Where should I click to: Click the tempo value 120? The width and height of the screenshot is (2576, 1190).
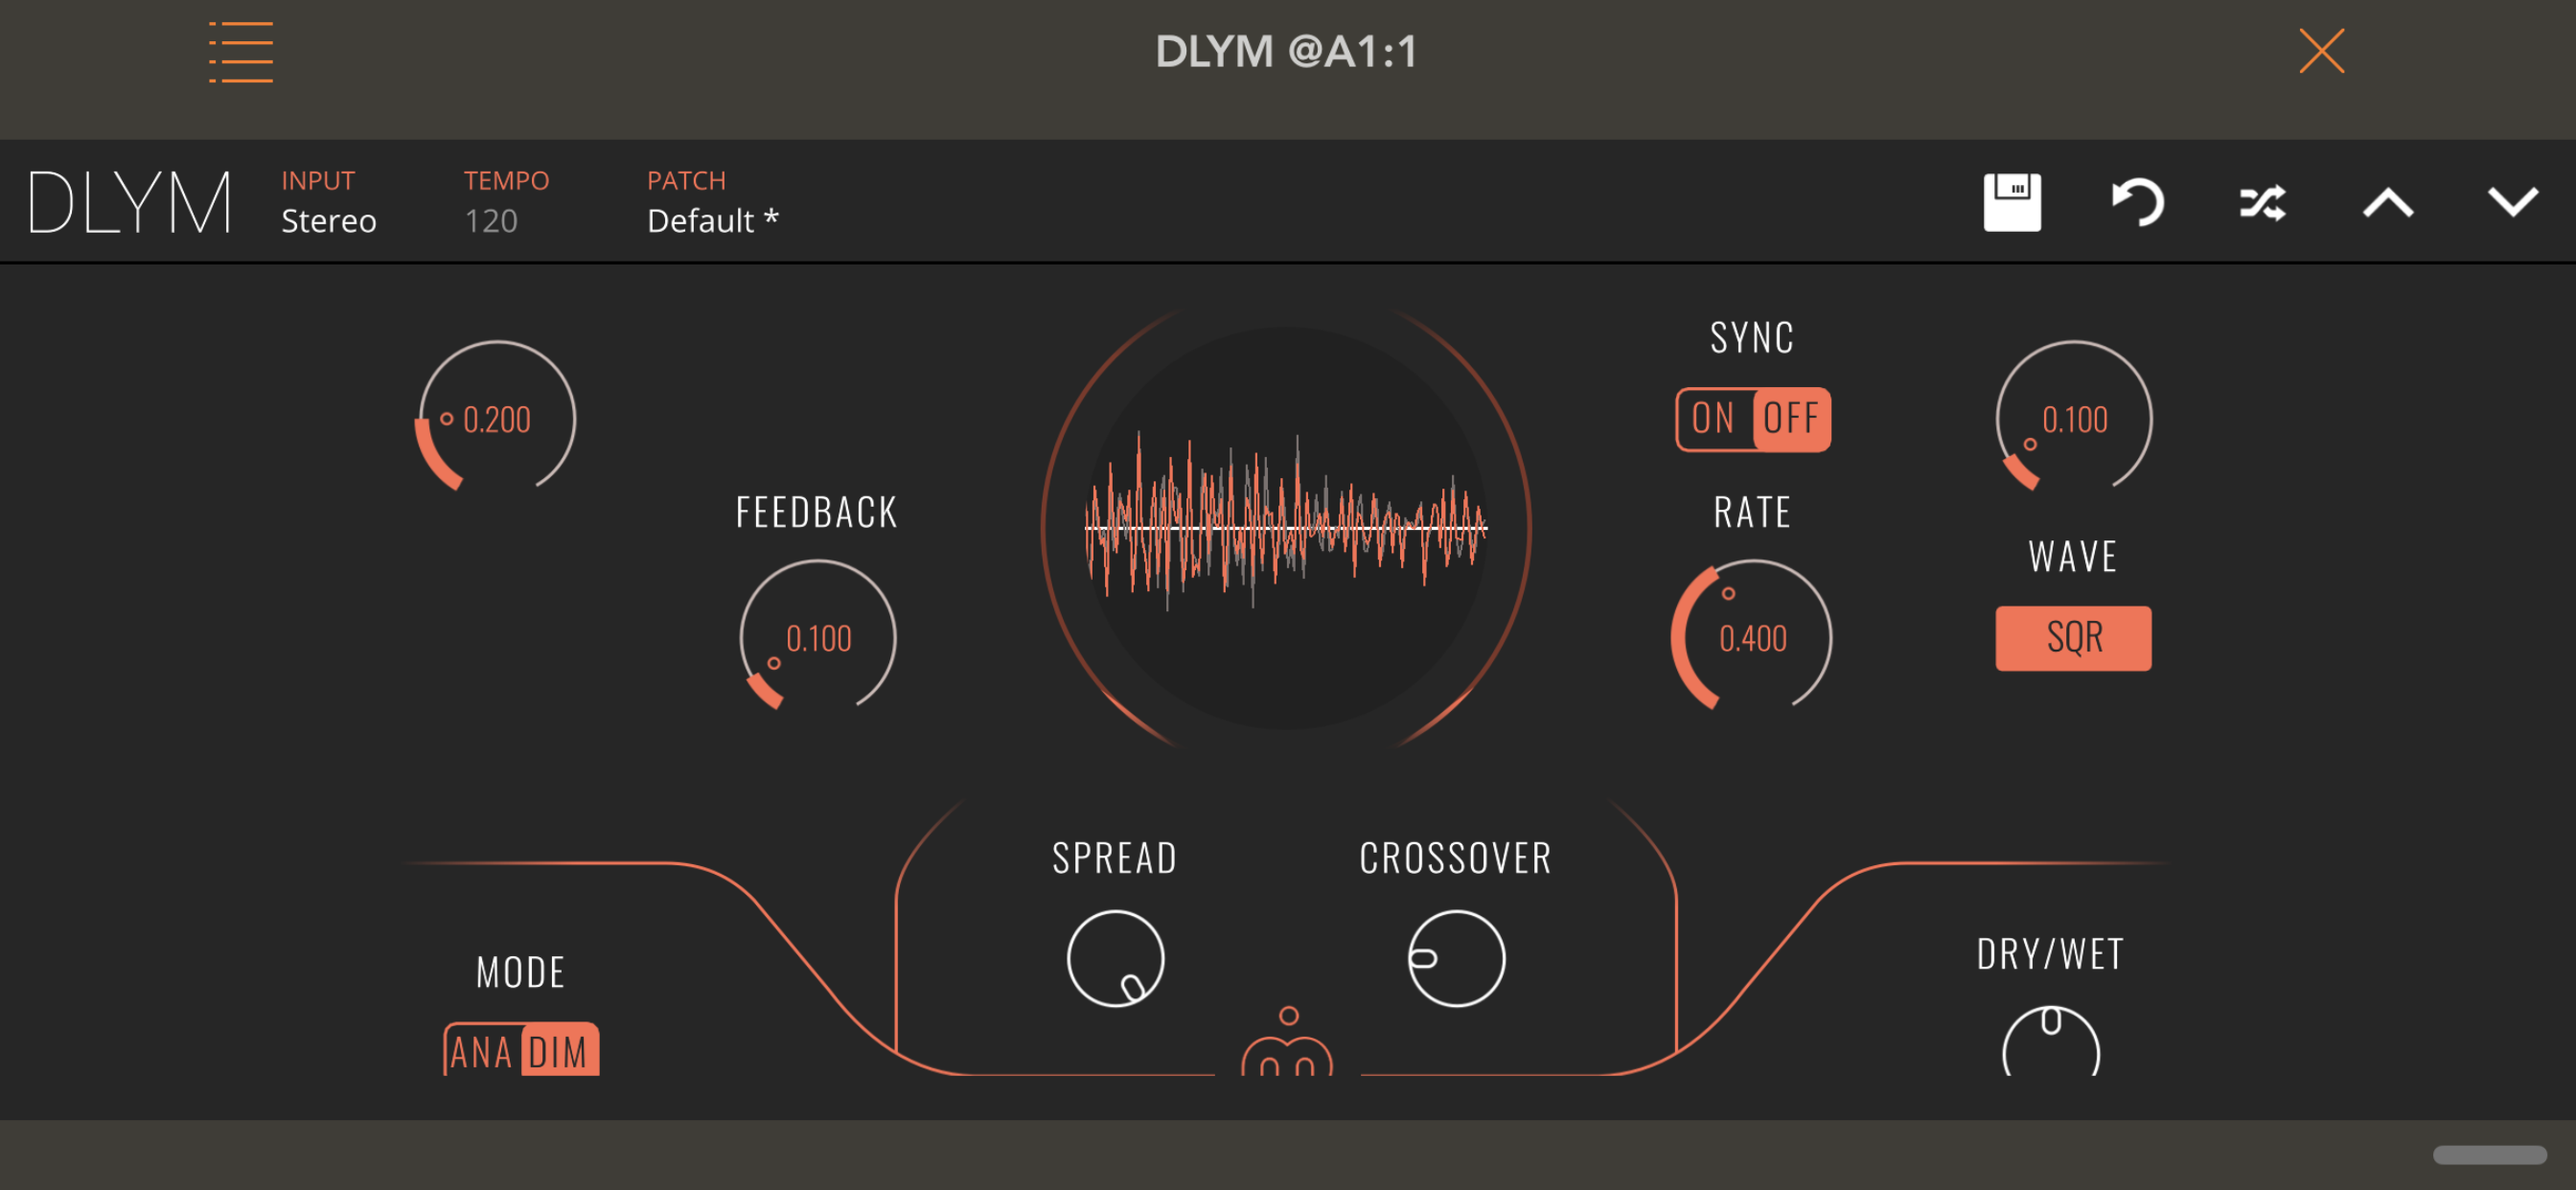point(491,221)
